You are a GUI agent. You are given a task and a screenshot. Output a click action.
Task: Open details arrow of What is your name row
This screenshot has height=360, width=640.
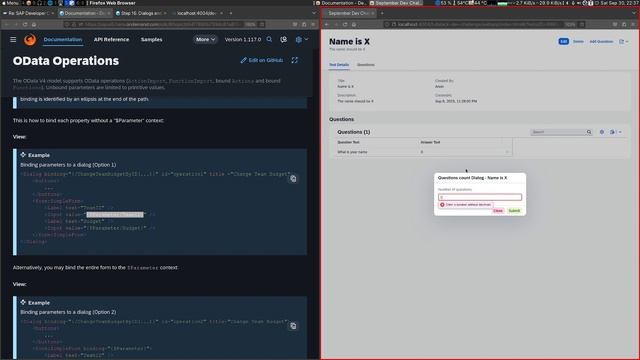pyautogui.click(x=507, y=152)
